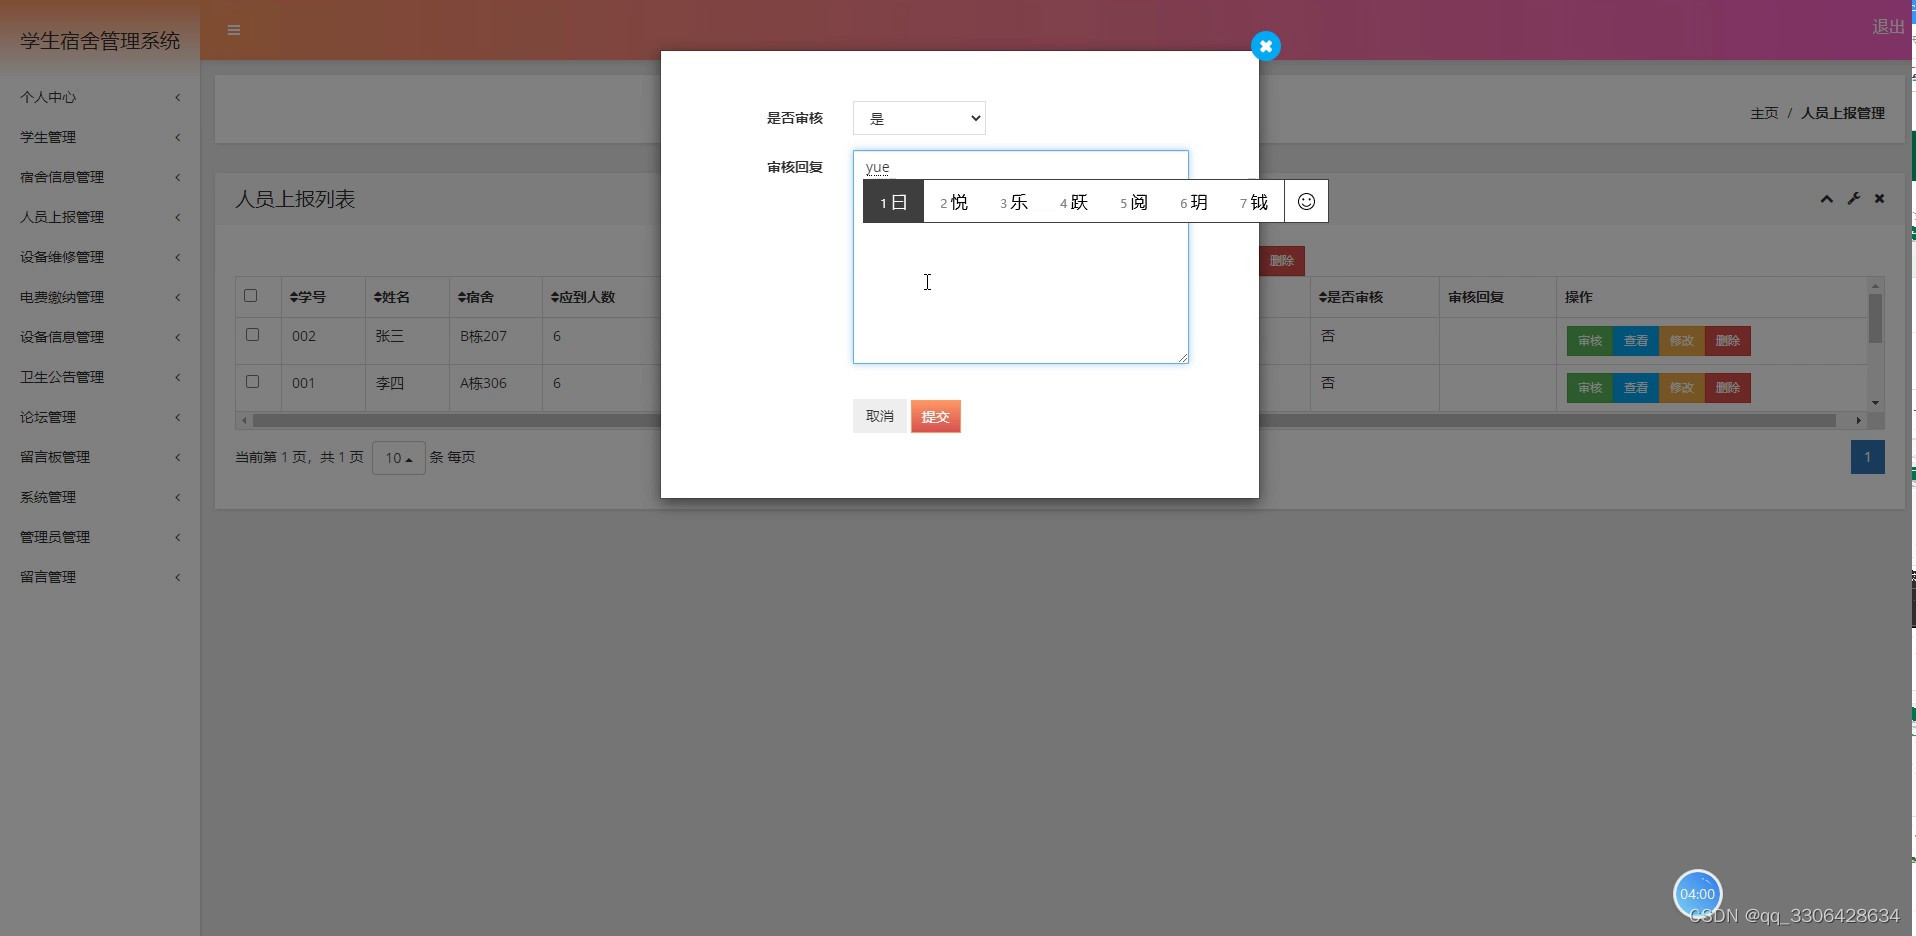1916x936 pixels.
Task: Close the review dialog with blue X
Action: click(x=1265, y=46)
